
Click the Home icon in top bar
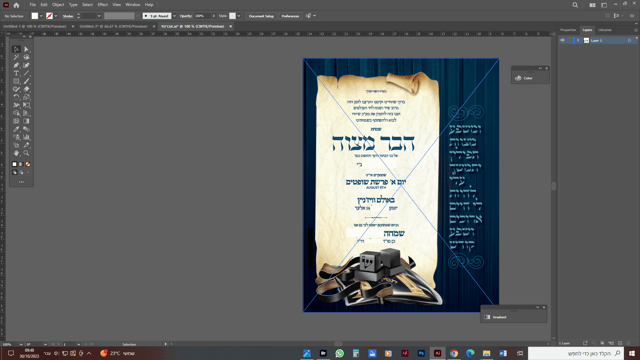(x=16, y=5)
